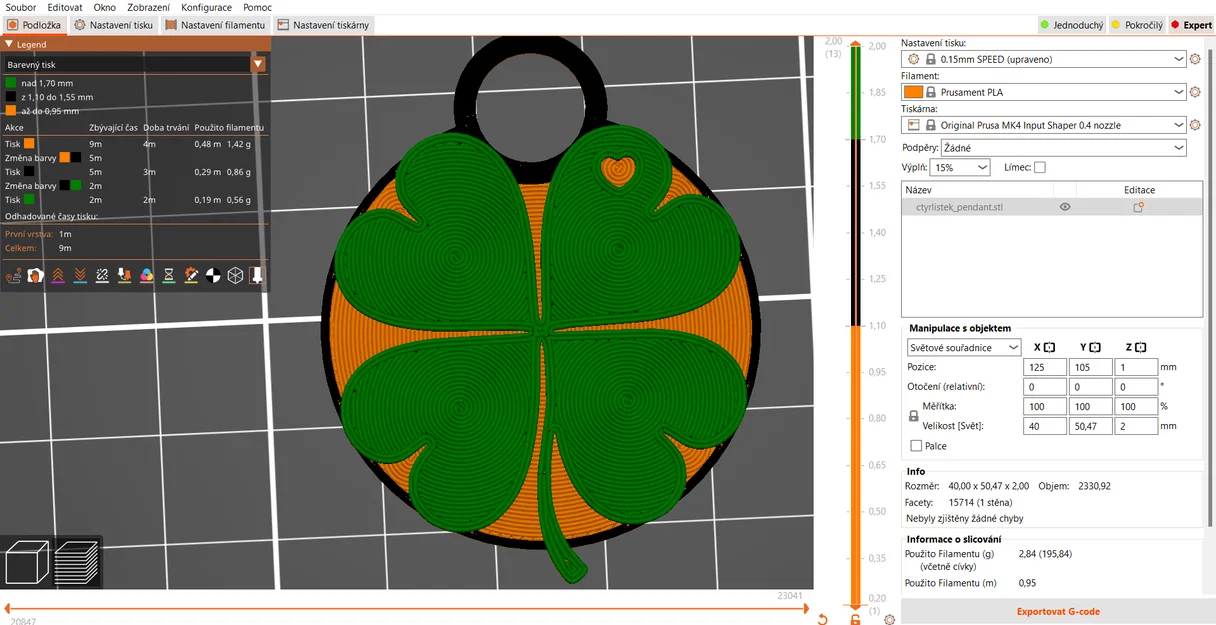
Task: Toggle custom G-code markers icon
Action: tap(191, 275)
